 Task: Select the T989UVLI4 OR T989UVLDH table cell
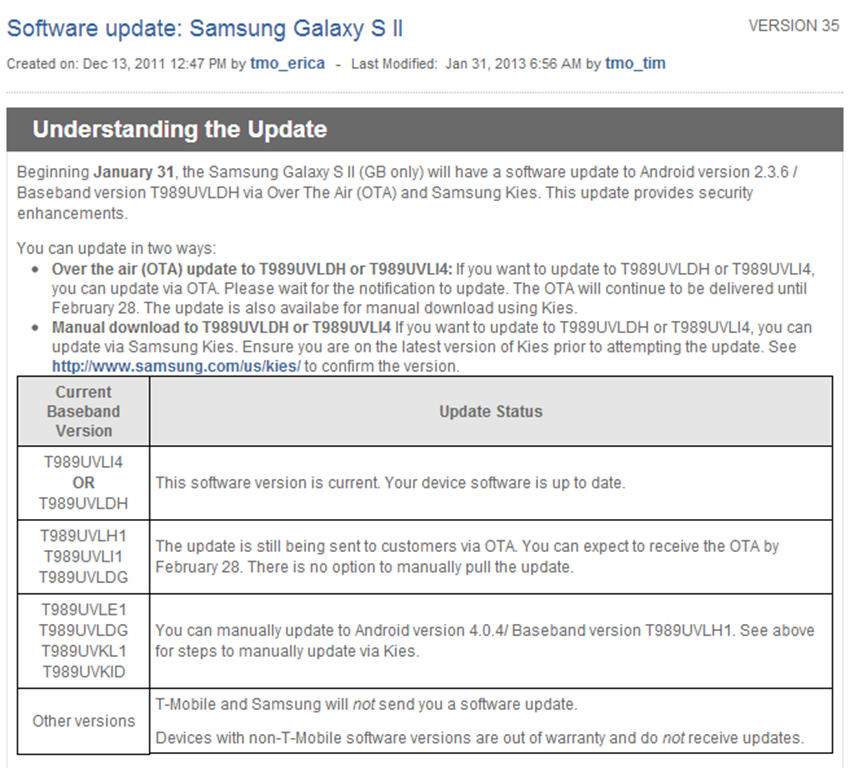(x=83, y=483)
